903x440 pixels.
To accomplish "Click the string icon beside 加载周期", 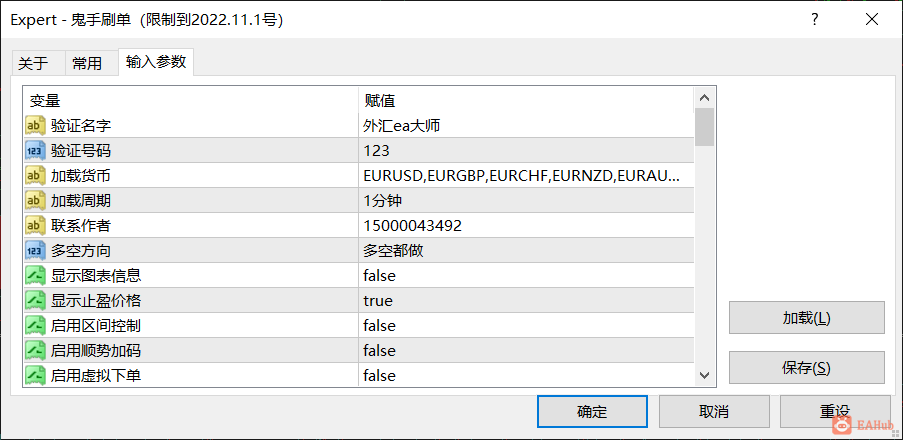I will click(35, 201).
